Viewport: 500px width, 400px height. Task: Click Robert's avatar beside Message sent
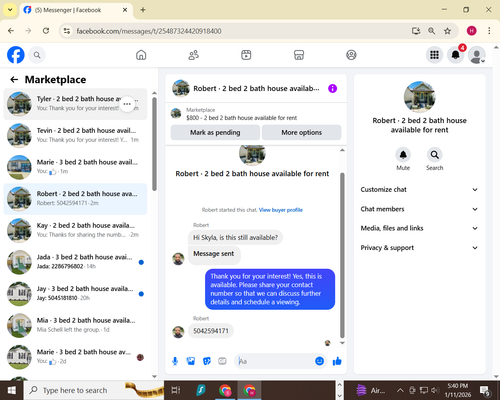pyautogui.click(x=178, y=259)
